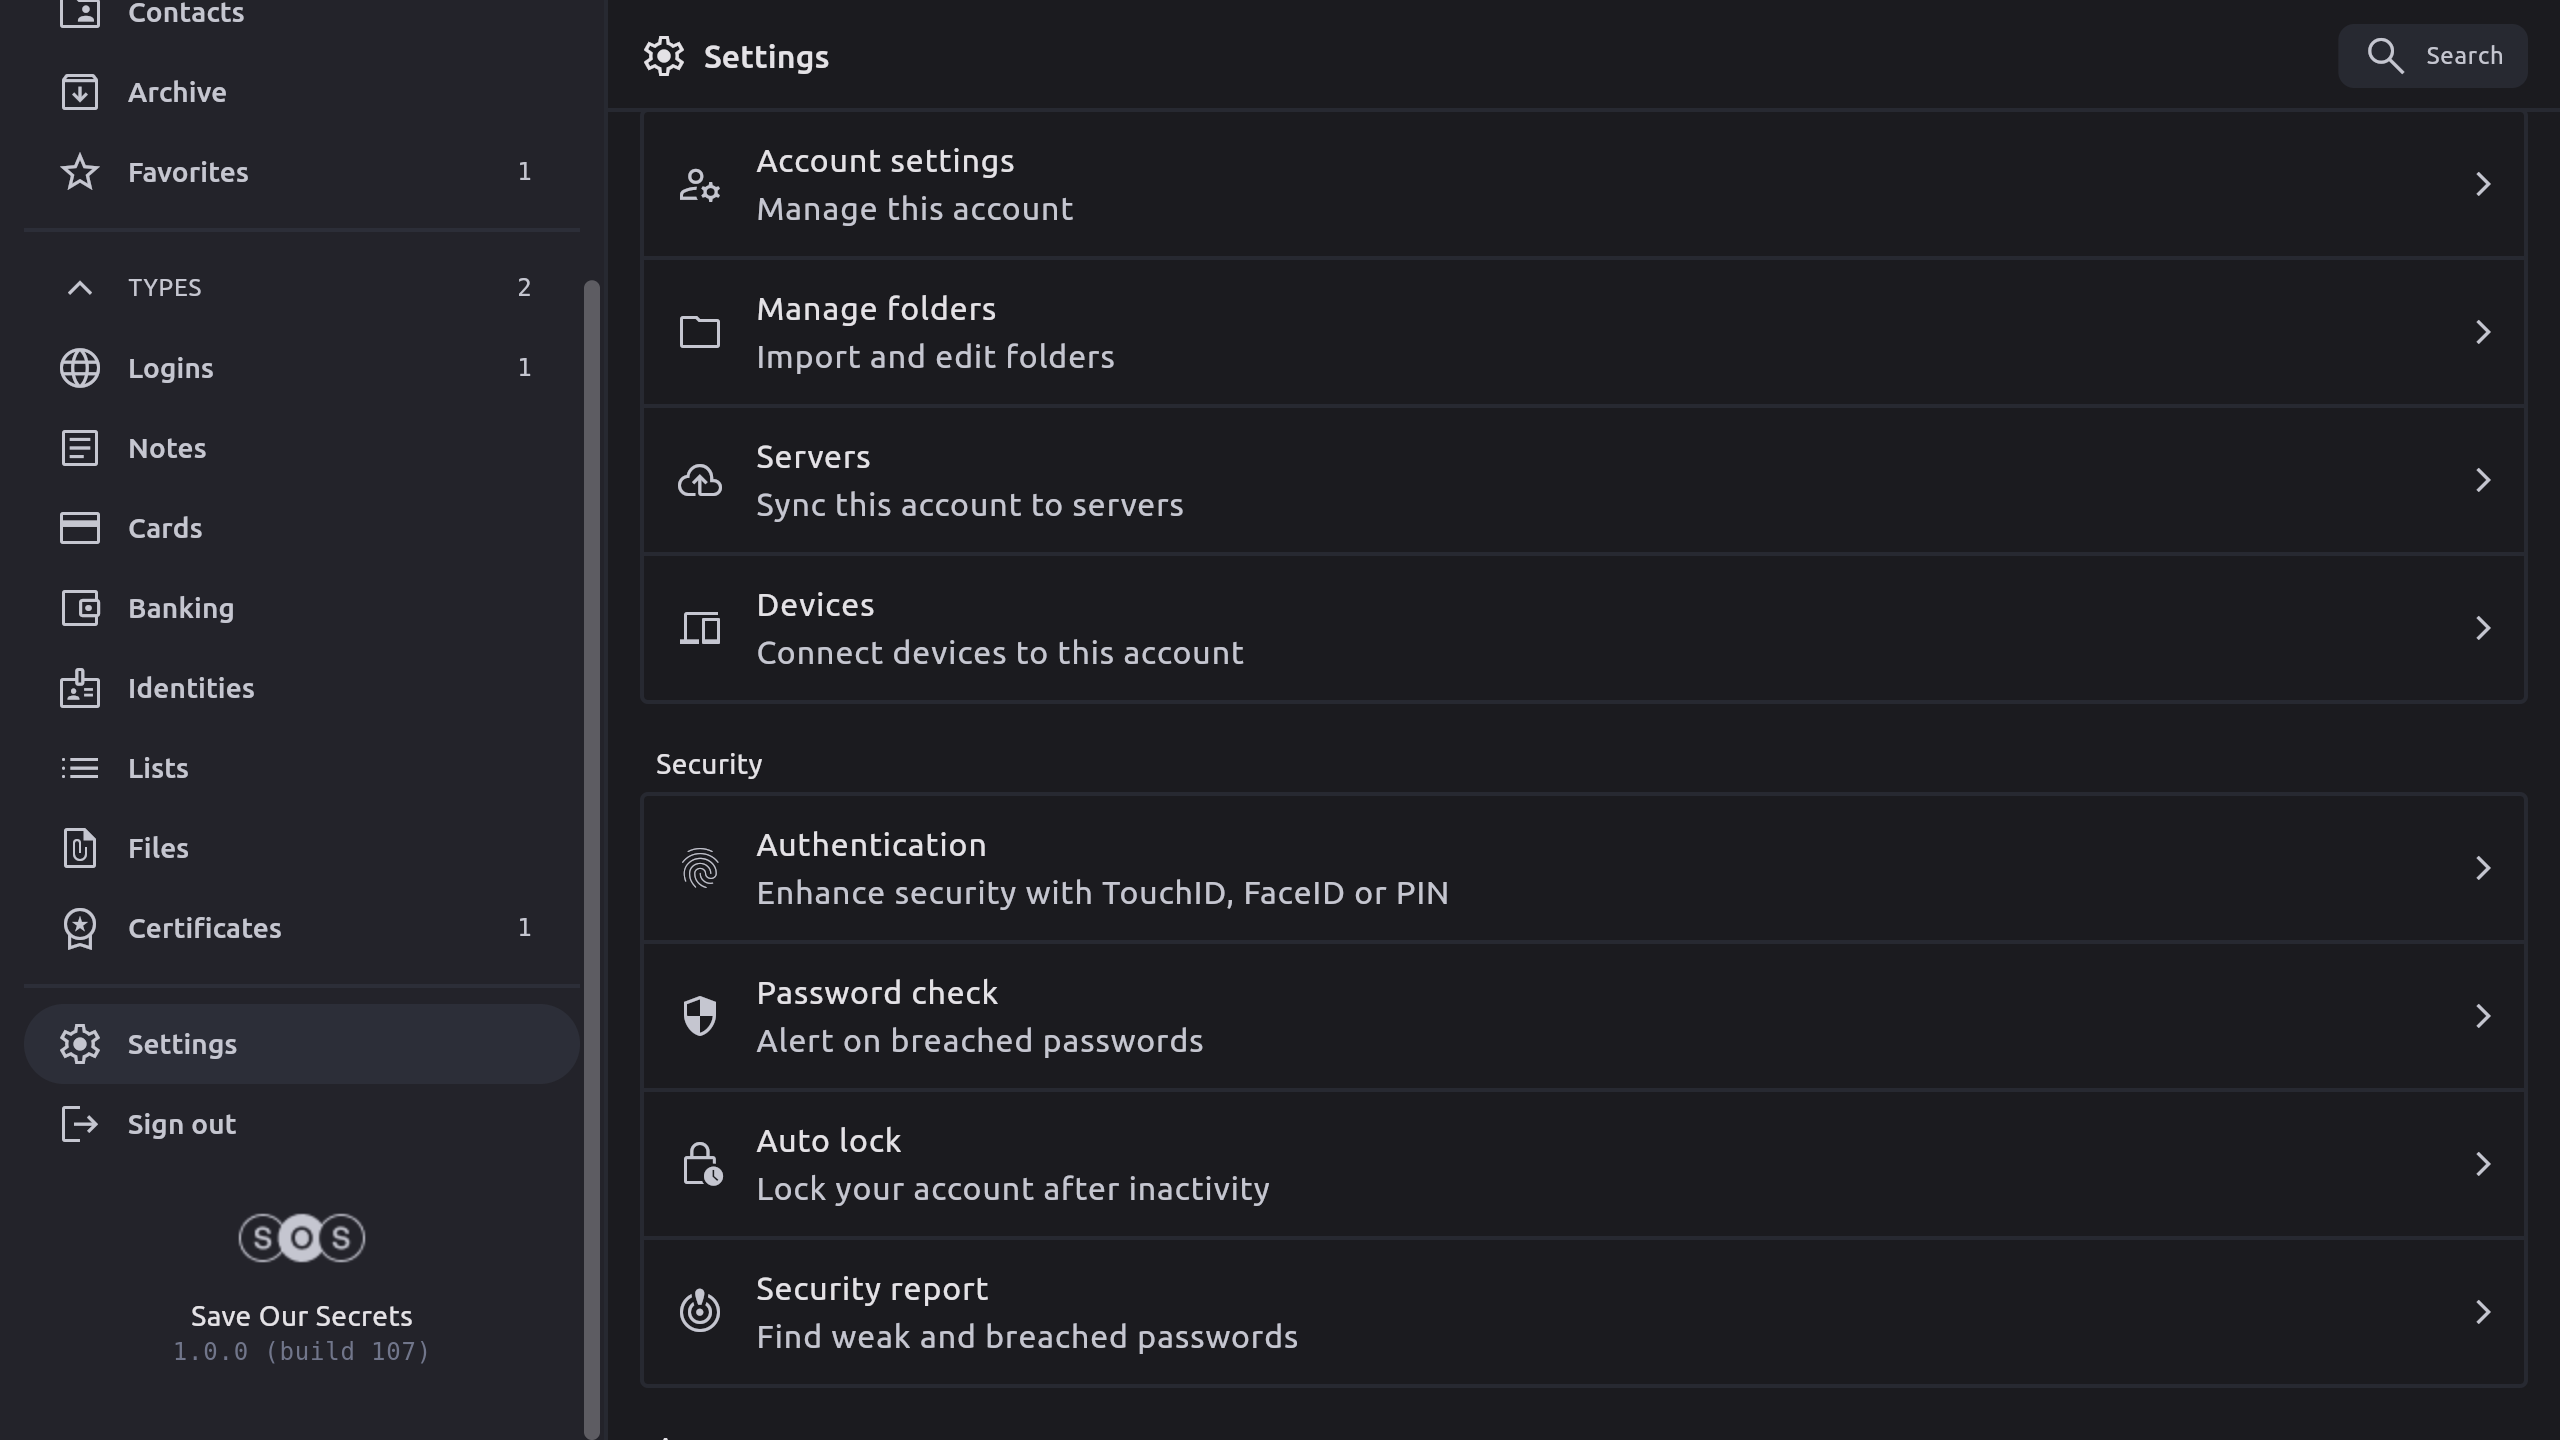The image size is (2560, 1440).
Task: Click the sidebar vertical scrollbar
Action: [x=591, y=858]
